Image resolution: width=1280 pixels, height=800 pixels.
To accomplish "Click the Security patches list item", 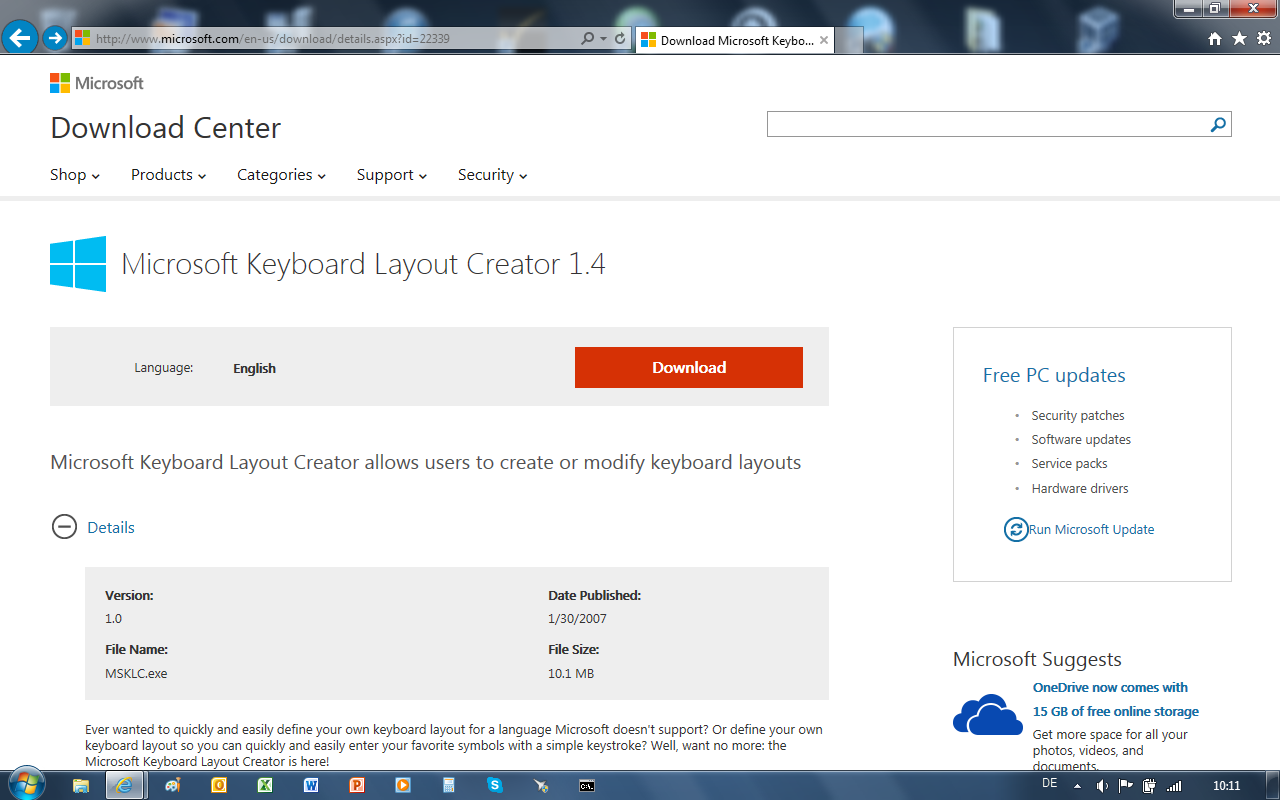I will (1078, 415).
